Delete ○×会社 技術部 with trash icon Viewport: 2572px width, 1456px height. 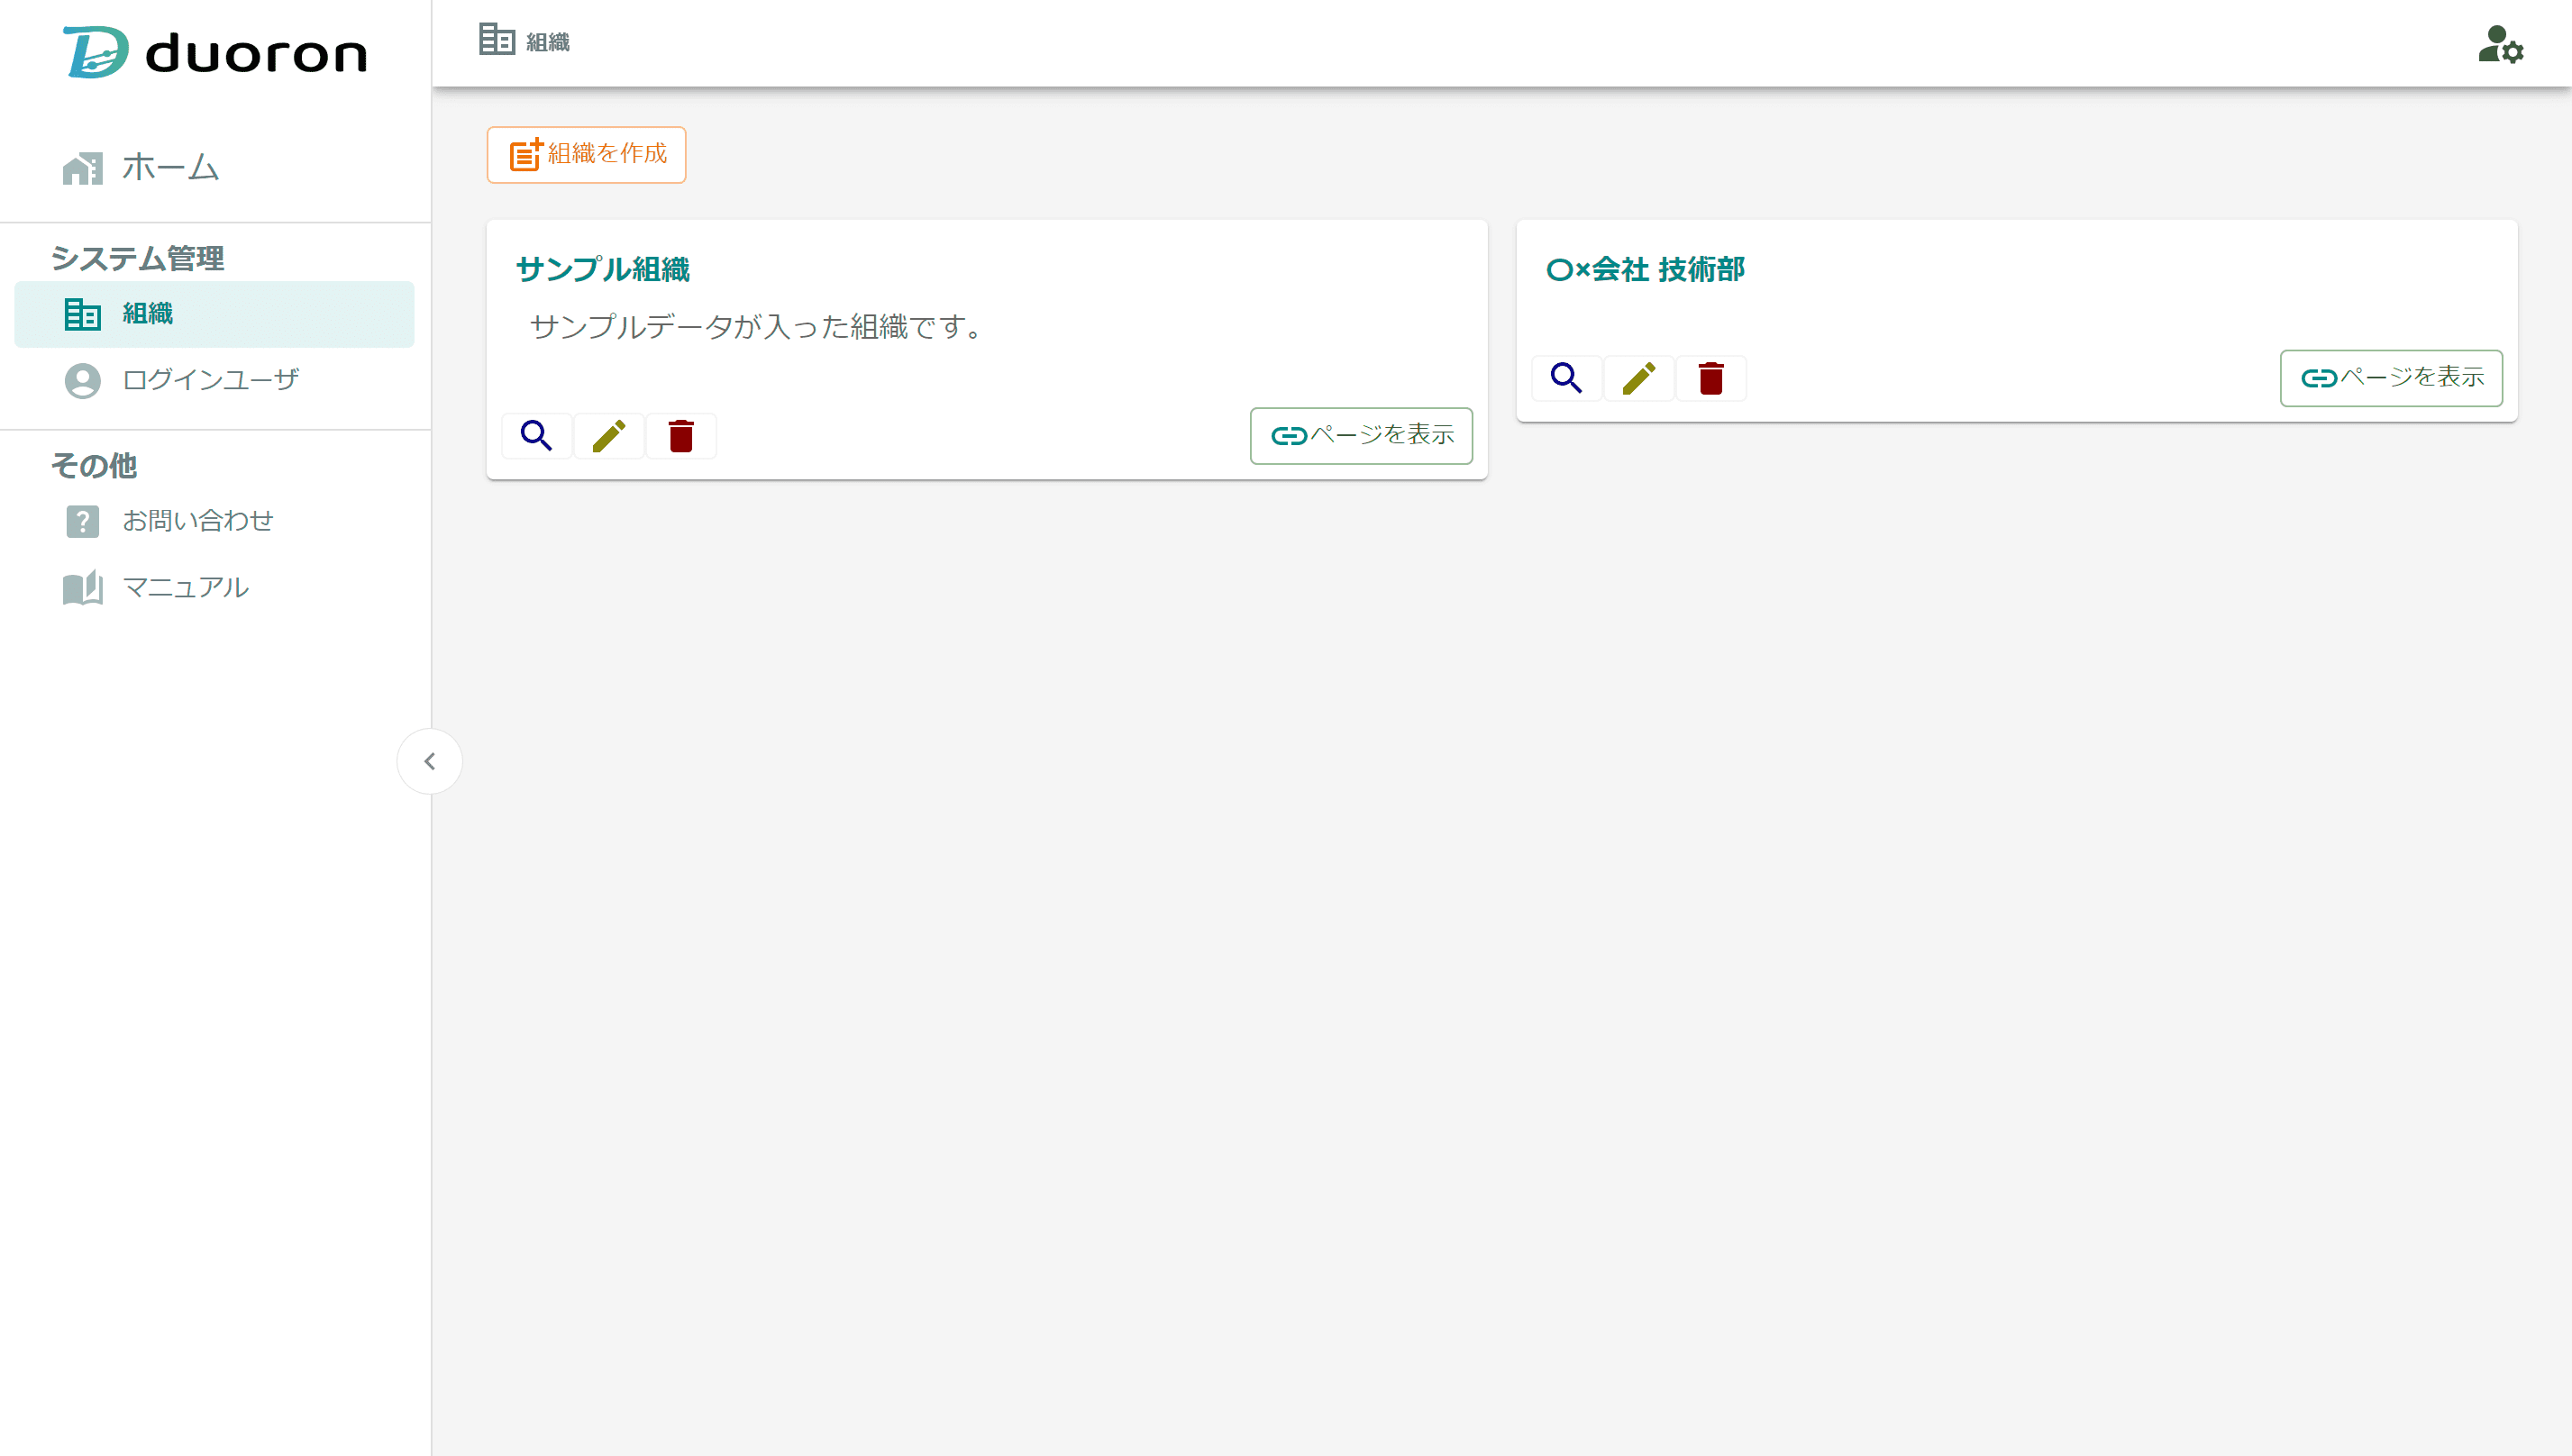(x=1711, y=378)
